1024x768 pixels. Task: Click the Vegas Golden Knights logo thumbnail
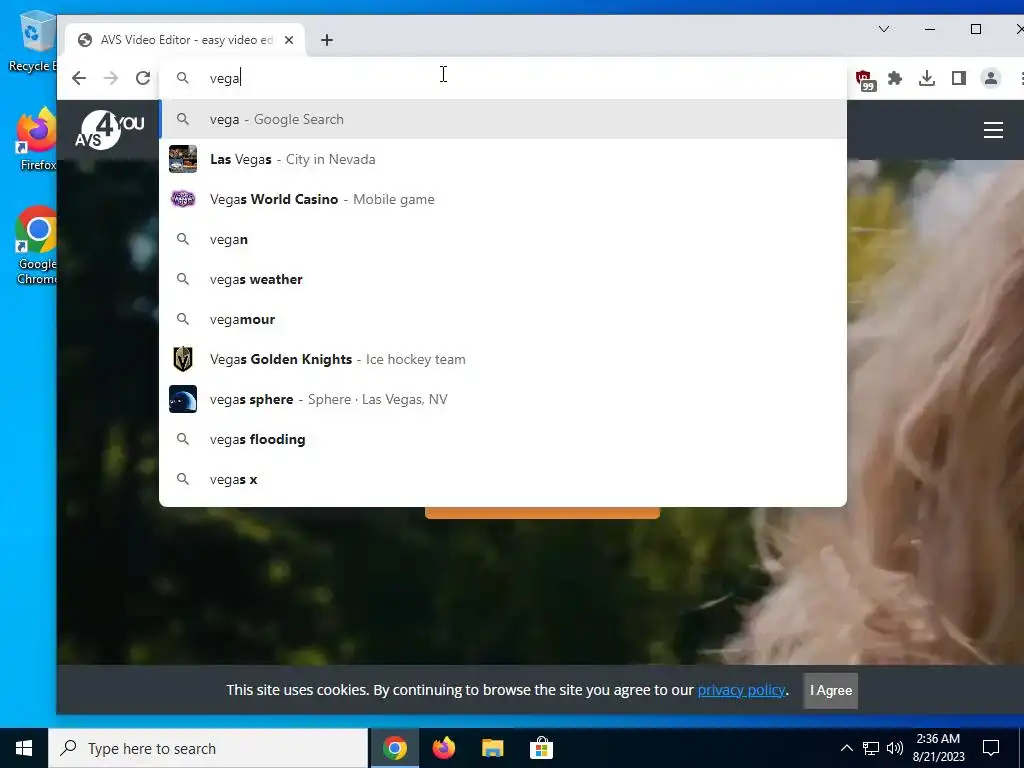[183, 359]
